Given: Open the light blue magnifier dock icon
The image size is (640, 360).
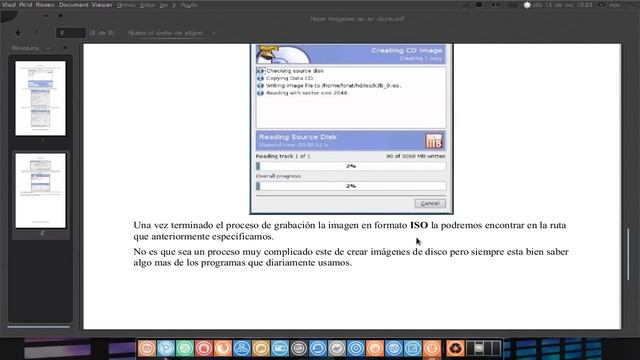Looking at the screenshot, I should point(166,349).
